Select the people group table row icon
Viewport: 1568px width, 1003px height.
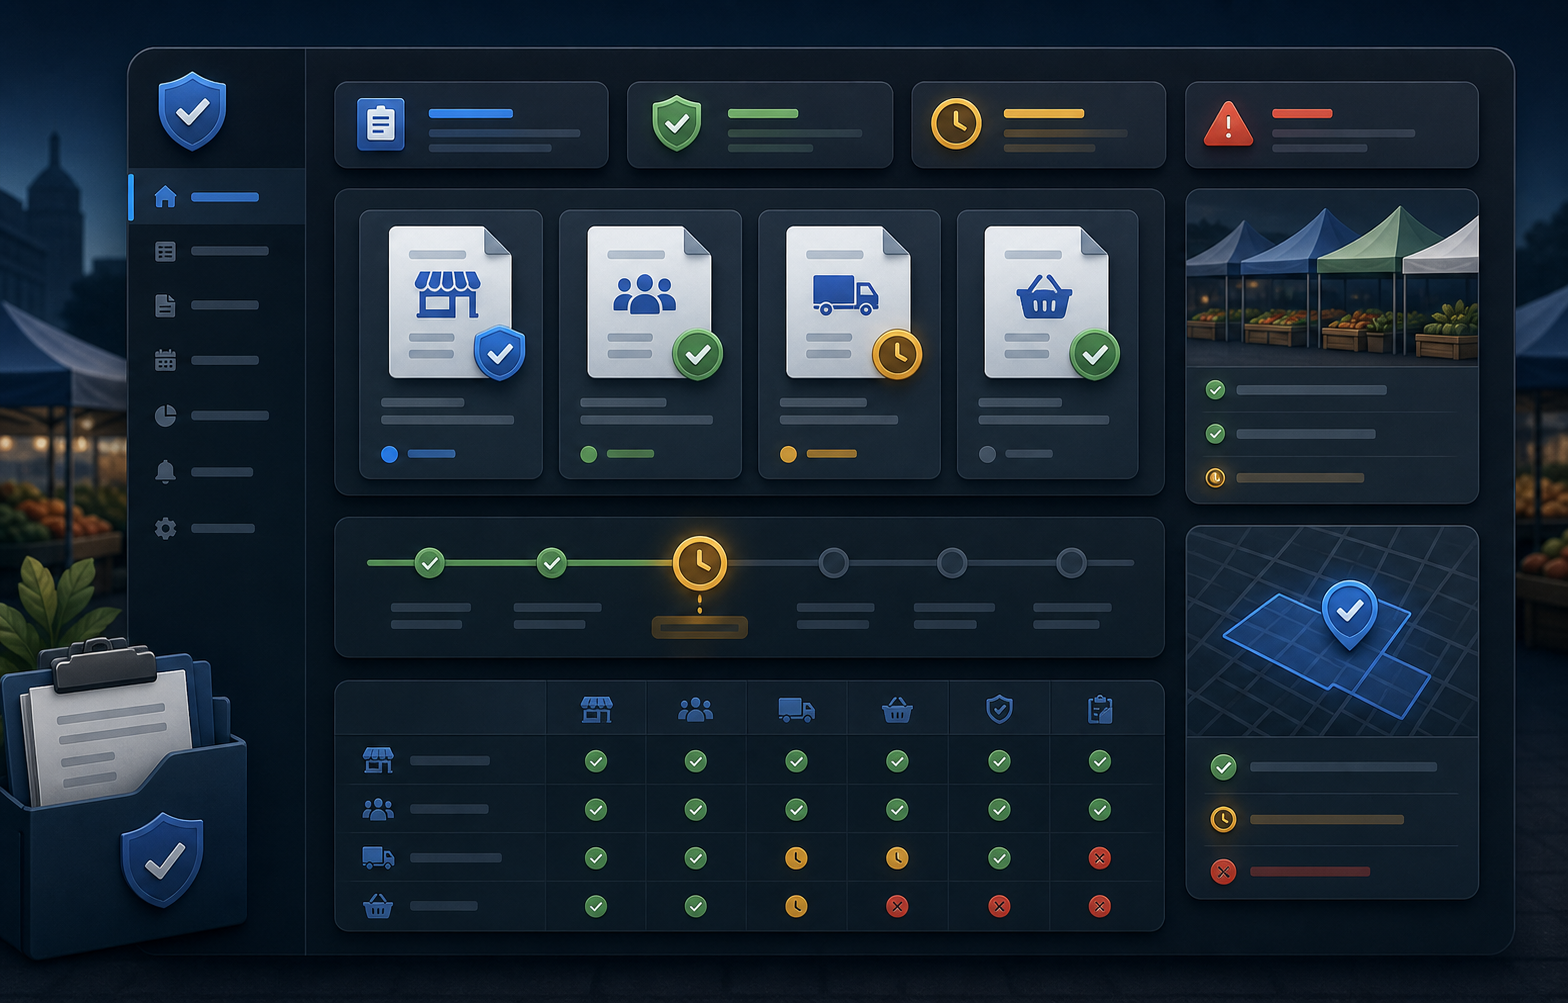coord(378,809)
